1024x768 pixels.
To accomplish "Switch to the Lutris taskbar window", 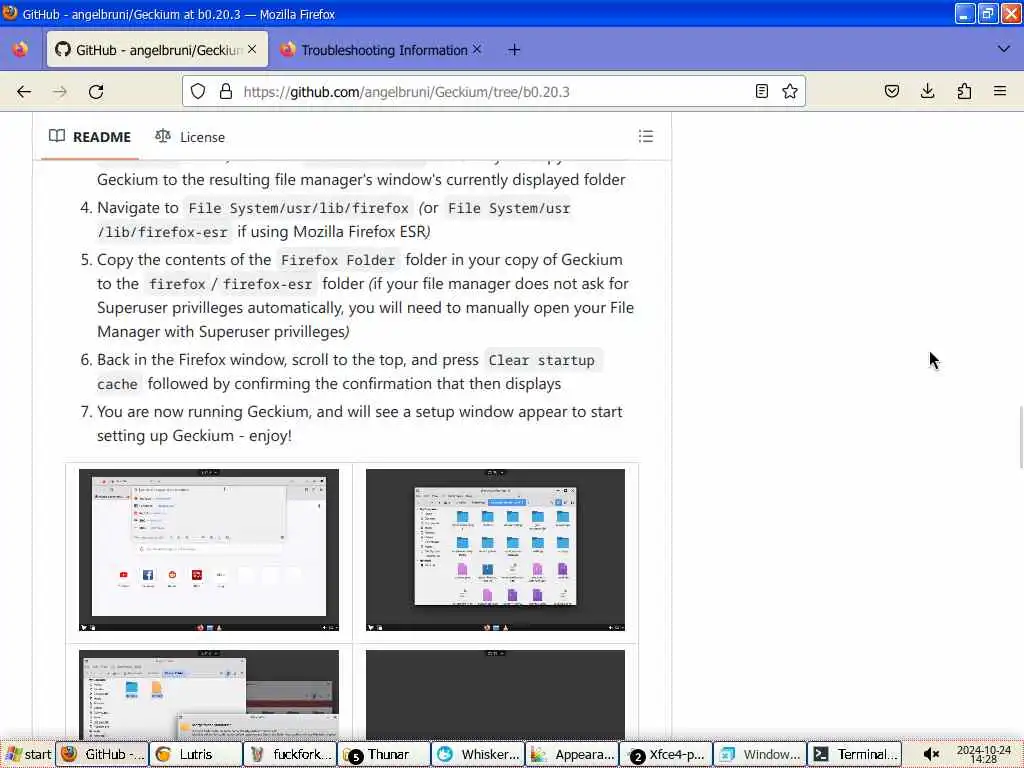I will point(195,754).
